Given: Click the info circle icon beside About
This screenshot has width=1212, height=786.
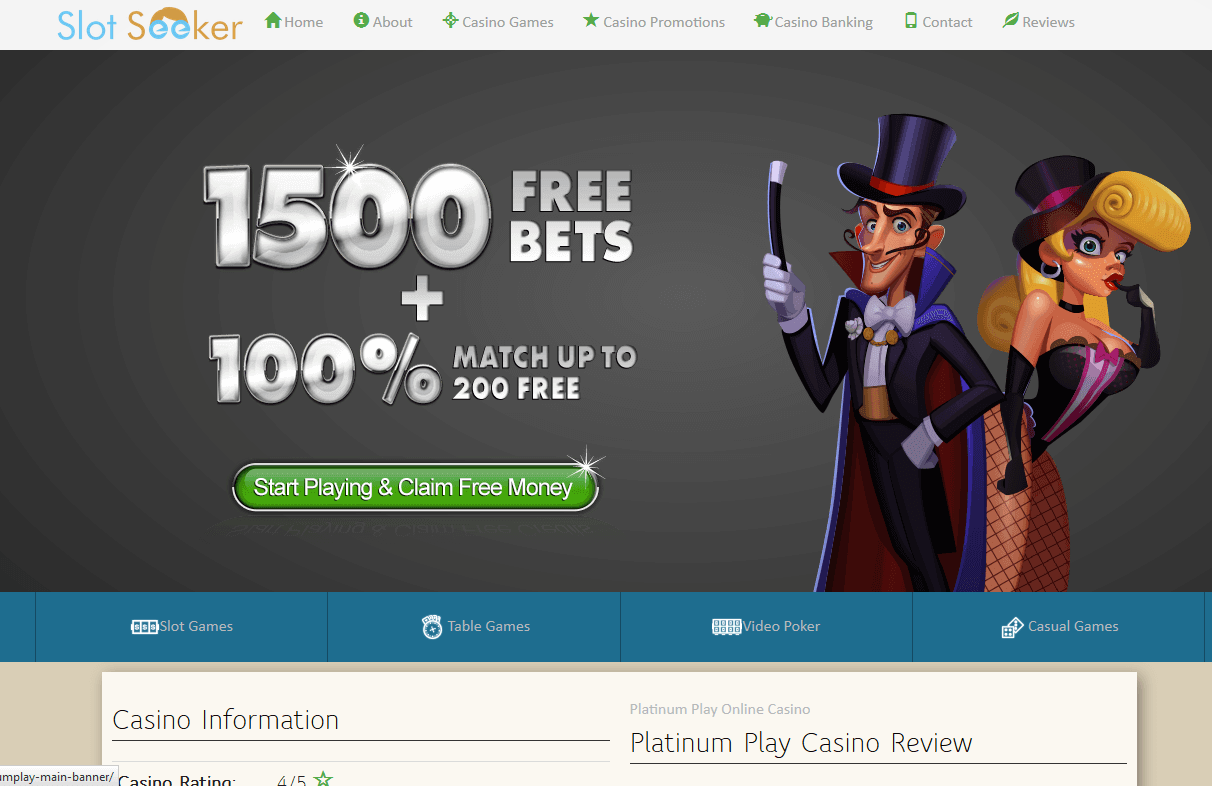Looking at the screenshot, I should click(361, 20).
